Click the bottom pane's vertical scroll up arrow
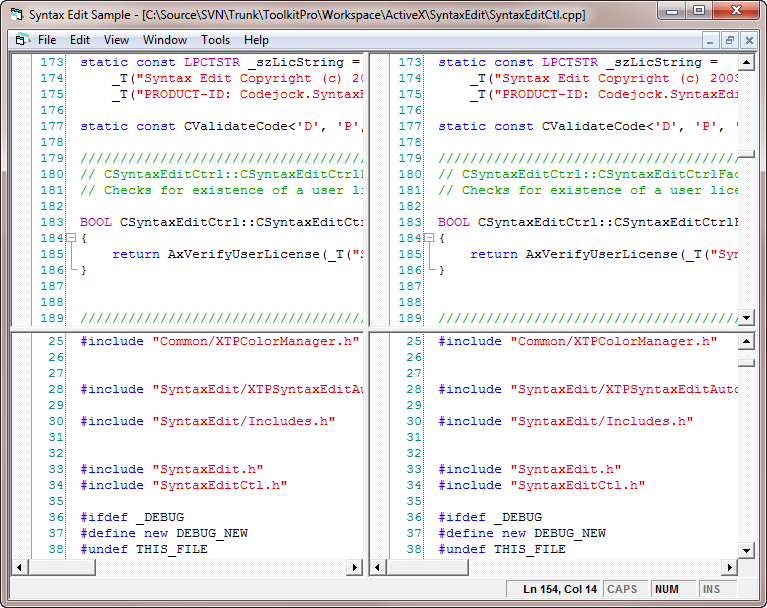 point(746,341)
